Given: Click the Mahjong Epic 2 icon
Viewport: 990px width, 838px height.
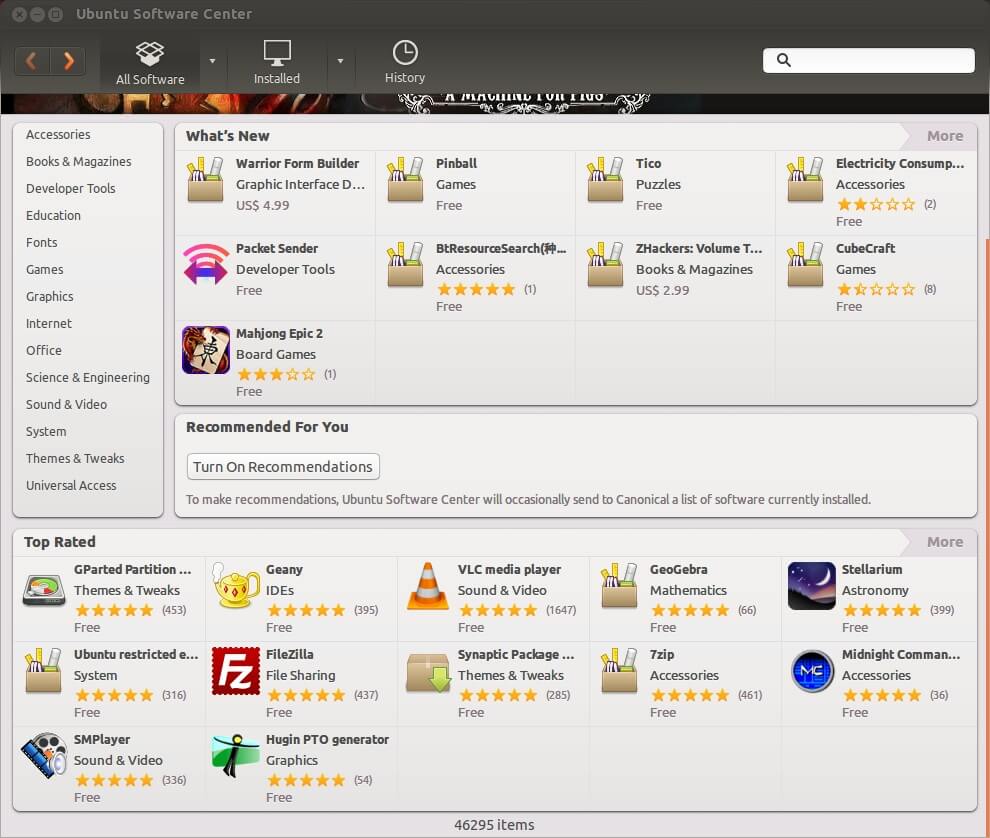Looking at the screenshot, I should pos(205,350).
